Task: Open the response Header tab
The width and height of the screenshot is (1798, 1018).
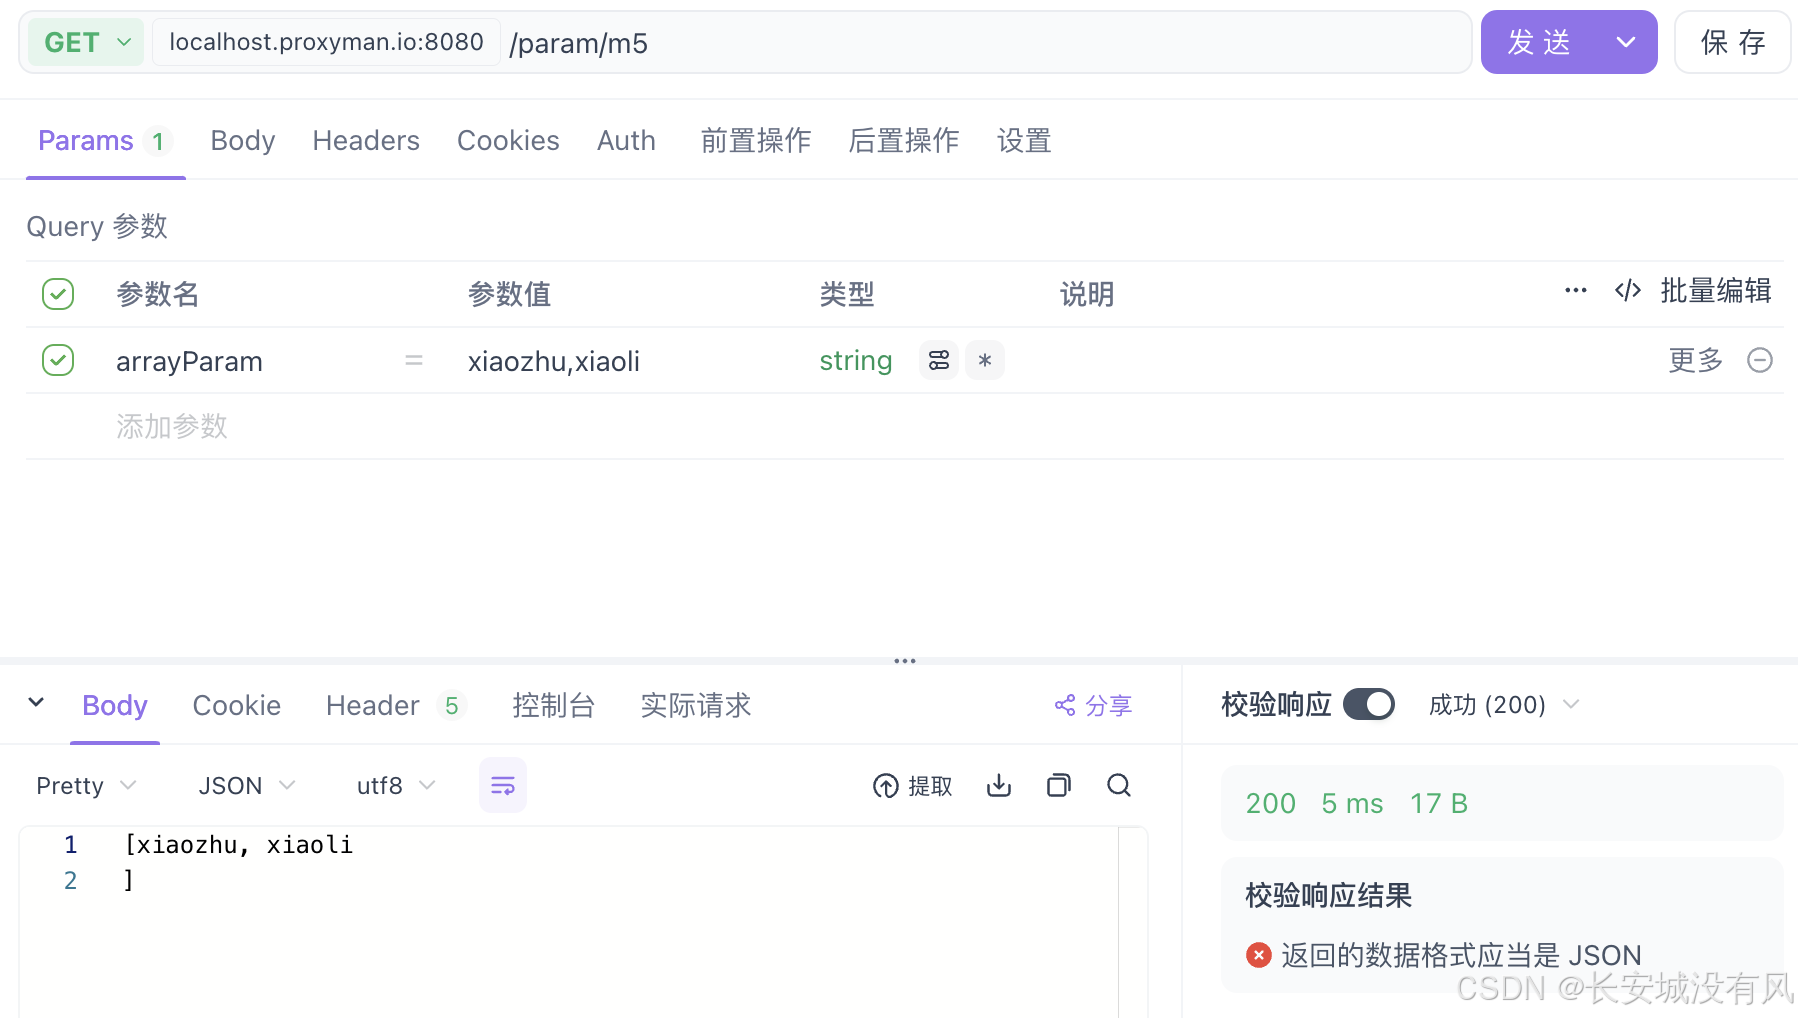Action: click(394, 706)
